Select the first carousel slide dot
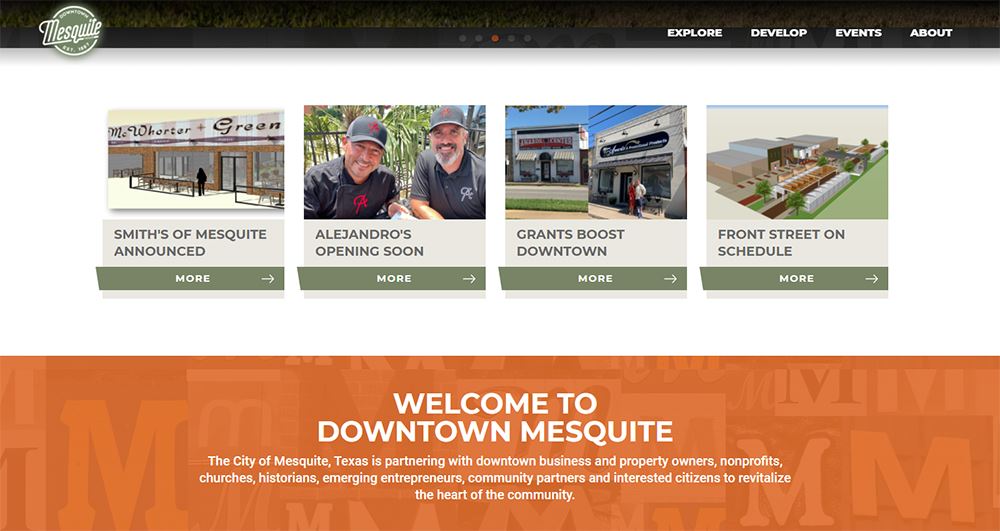This screenshot has height=531, width=1000. pyautogui.click(x=462, y=38)
